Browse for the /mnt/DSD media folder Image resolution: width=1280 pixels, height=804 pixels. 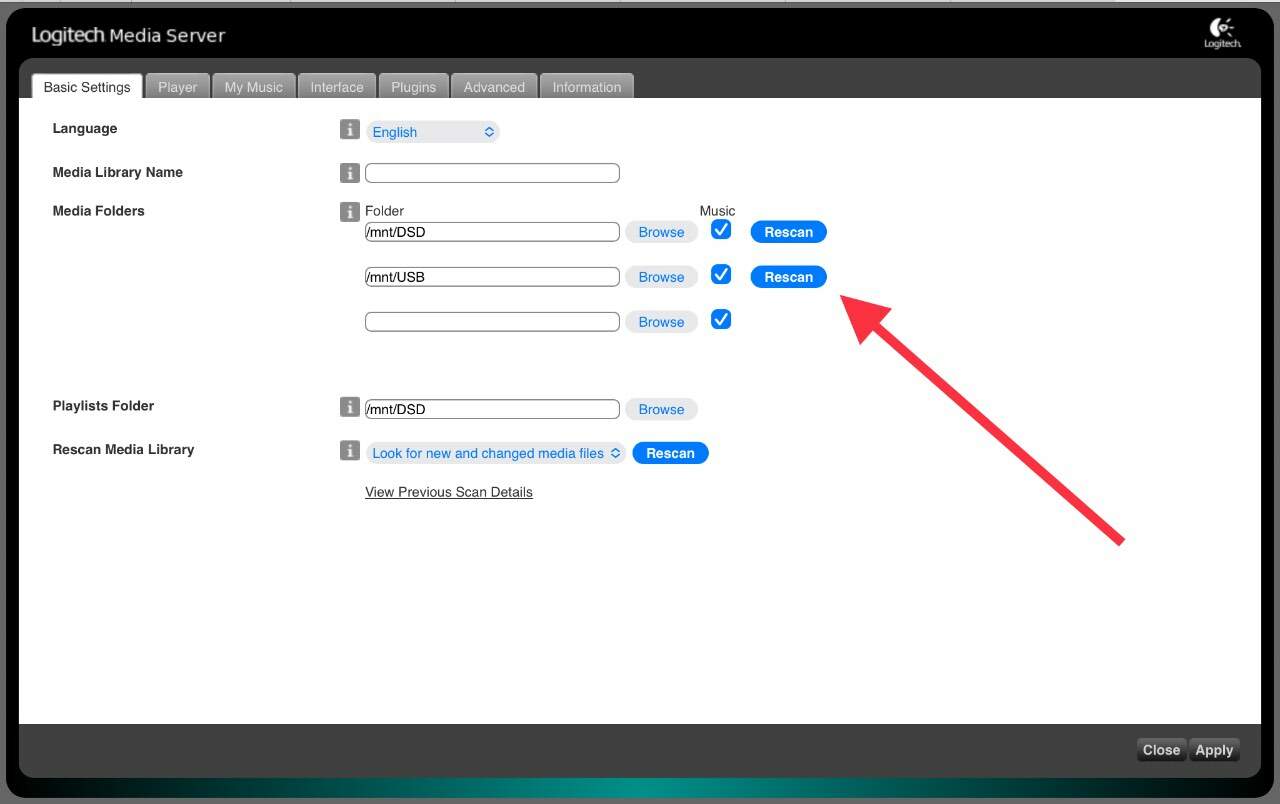pyautogui.click(x=661, y=232)
